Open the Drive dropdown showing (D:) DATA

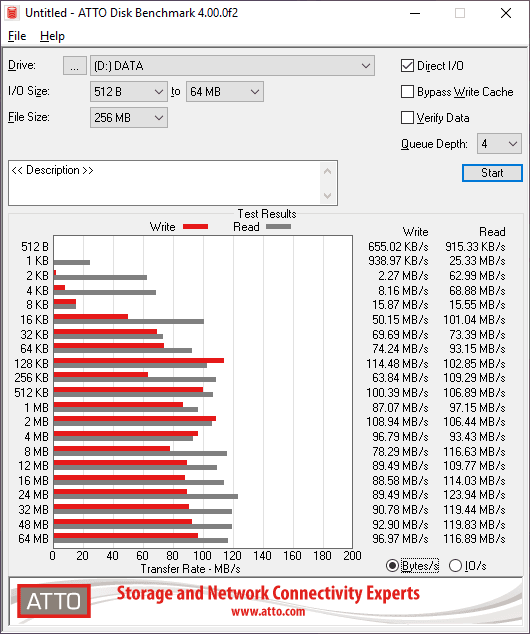232,66
